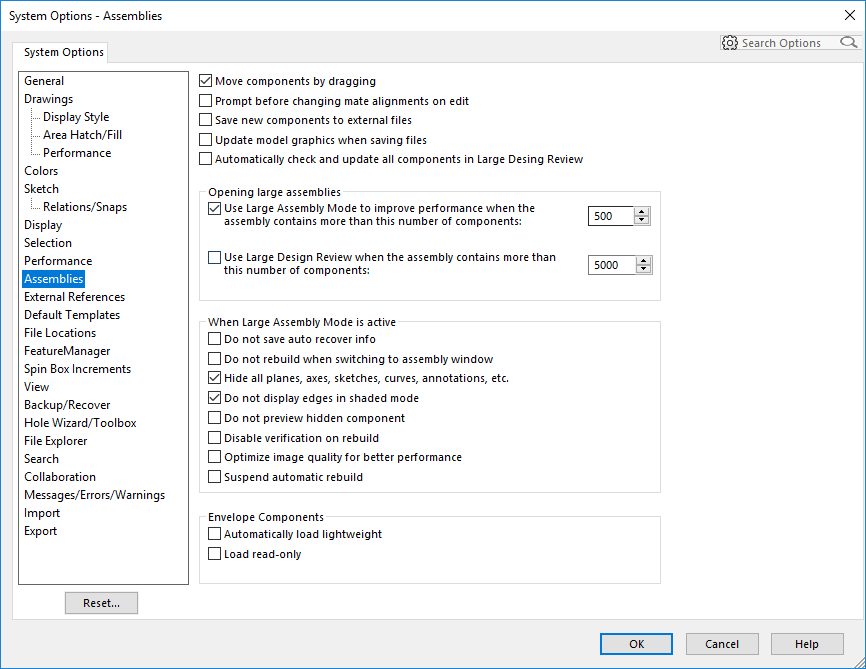Viewport: 866px width, 669px height.
Task: Increase Large Assembly Mode component count spinner
Action: (641, 212)
